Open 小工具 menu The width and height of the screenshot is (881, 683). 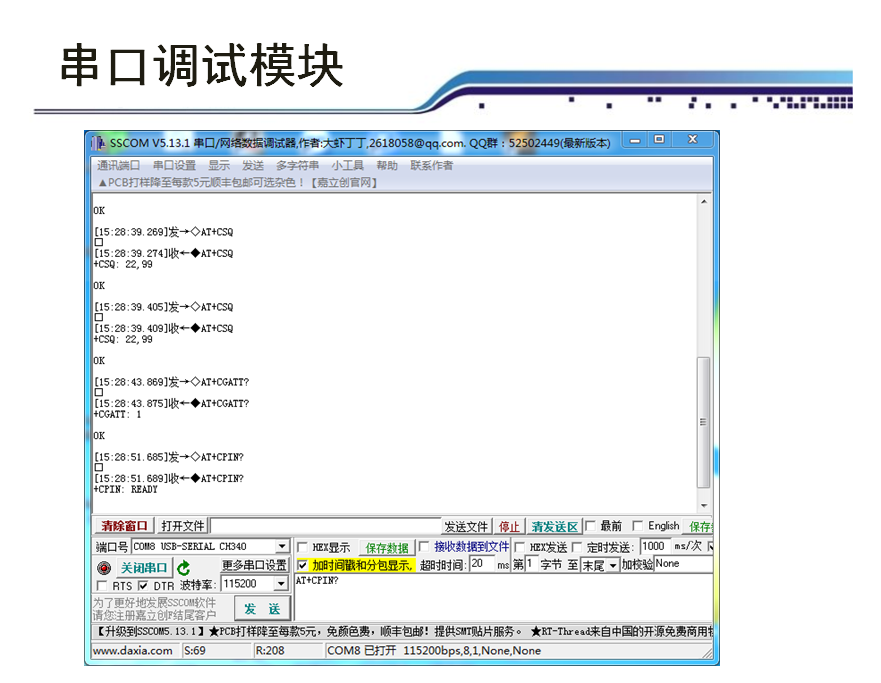pyautogui.click(x=347, y=165)
